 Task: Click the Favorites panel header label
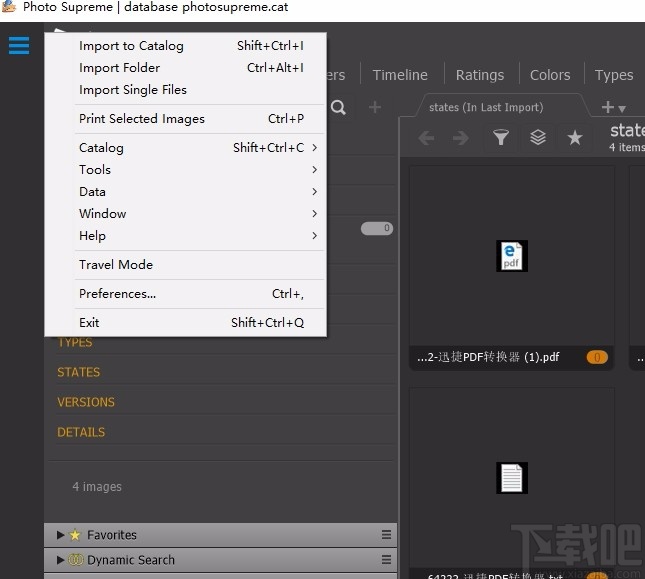112,535
